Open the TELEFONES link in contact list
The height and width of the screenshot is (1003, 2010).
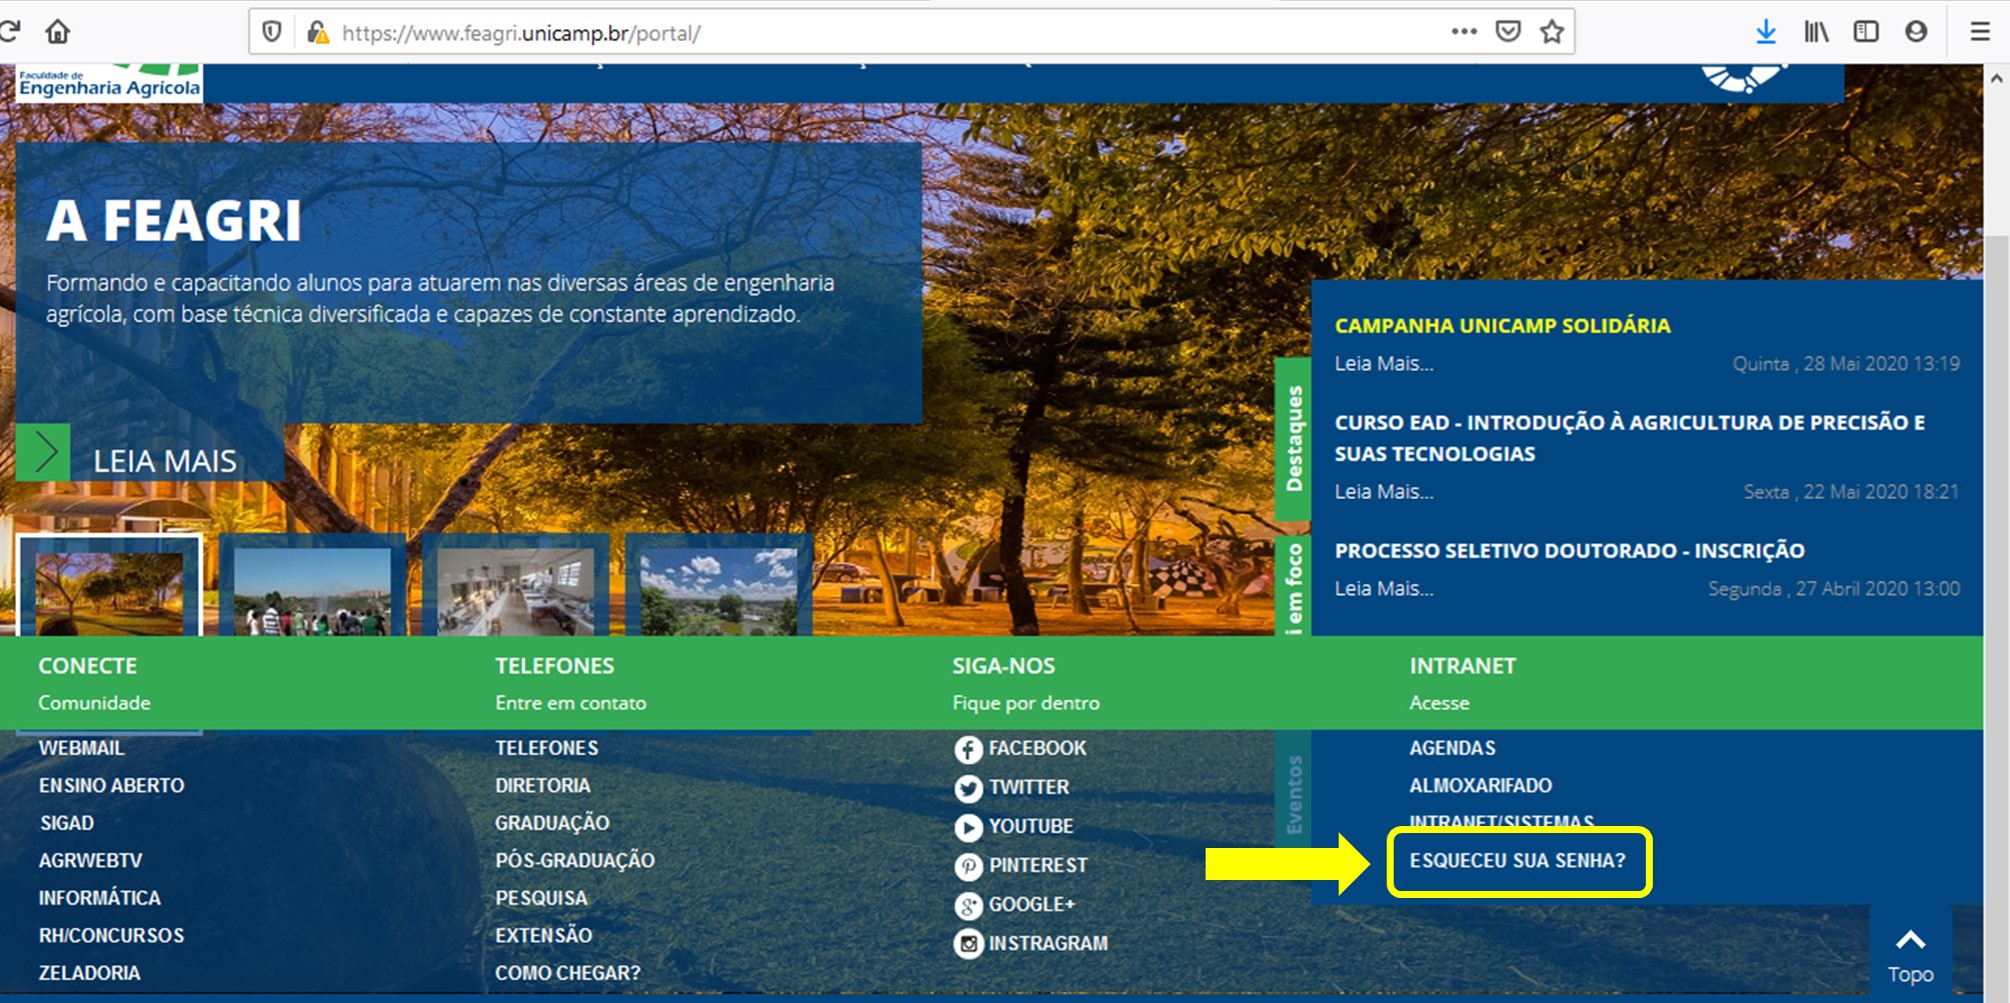tap(546, 748)
